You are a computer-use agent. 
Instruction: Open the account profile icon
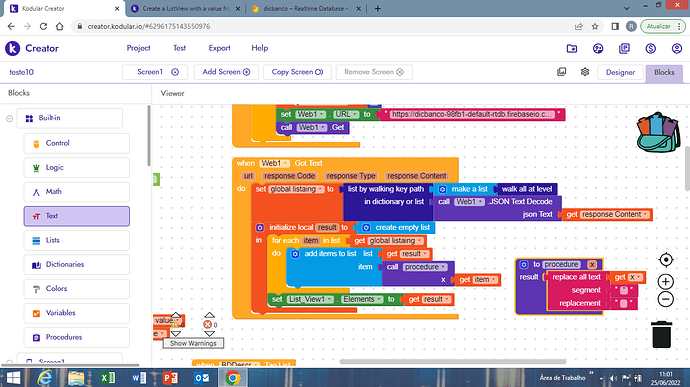677,48
